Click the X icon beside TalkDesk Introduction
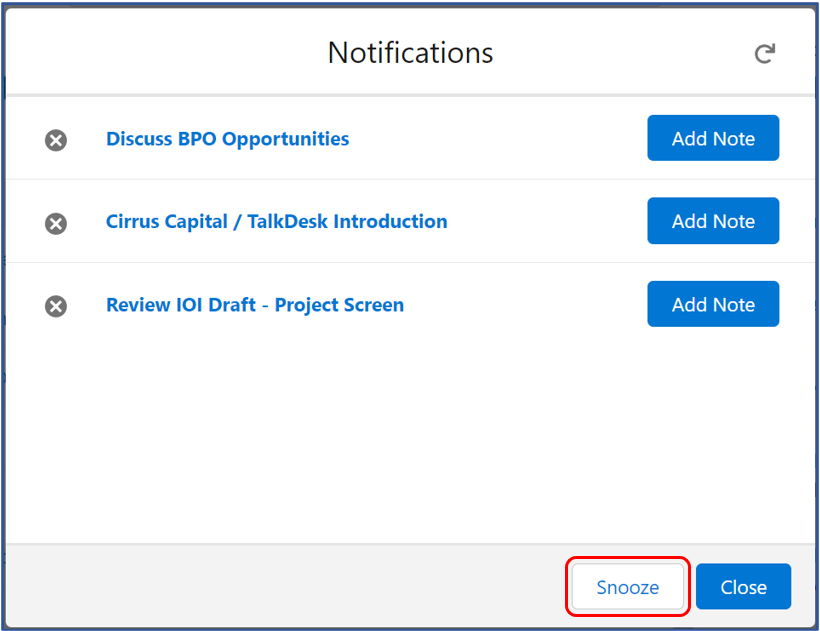820x631 pixels. [x=56, y=223]
